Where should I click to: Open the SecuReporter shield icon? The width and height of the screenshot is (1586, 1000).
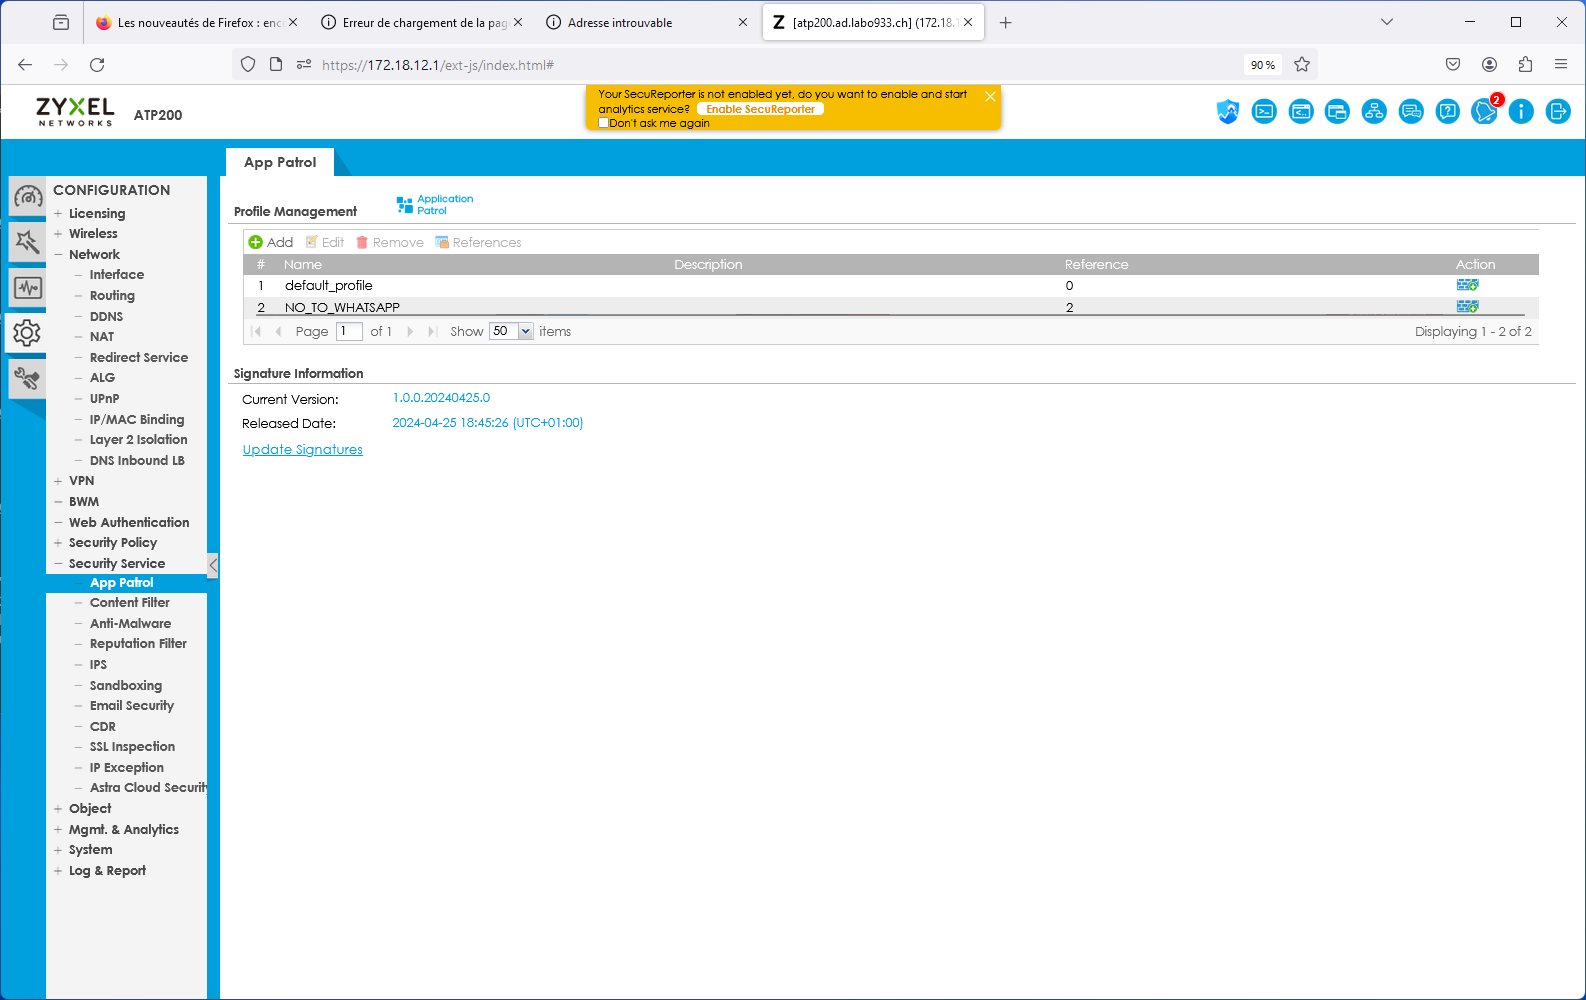[x=1228, y=112]
